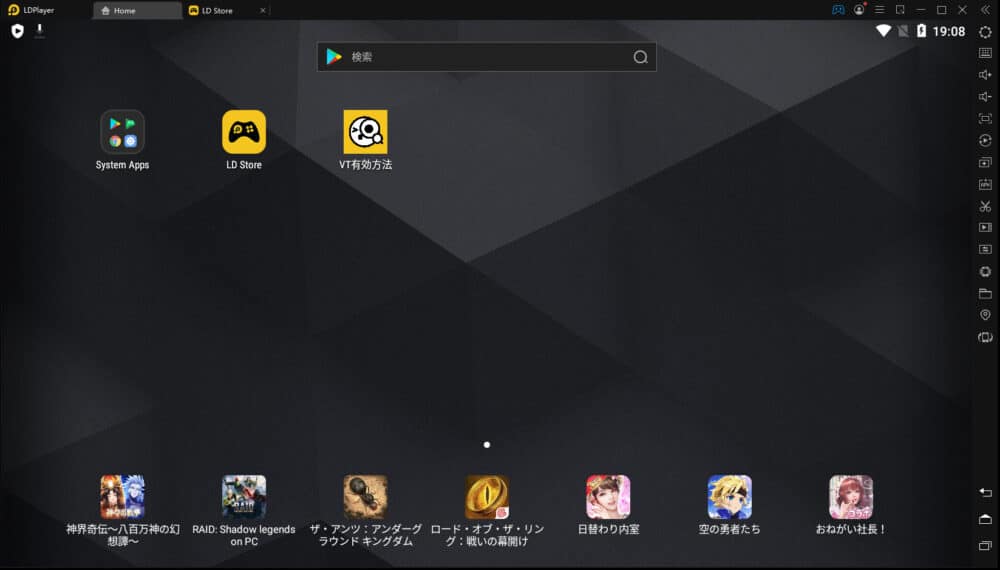Toggle fullscreen from the sidebar
The width and height of the screenshot is (1000, 570).
(985, 119)
